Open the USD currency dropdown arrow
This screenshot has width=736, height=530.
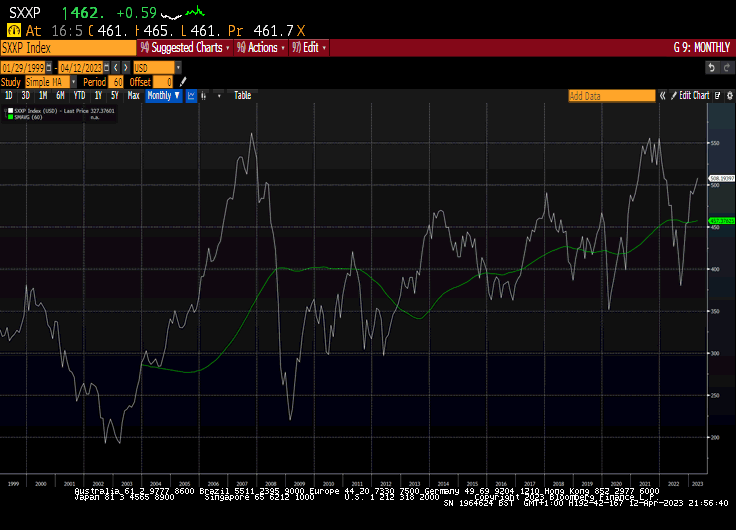pyautogui.click(x=178, y=68)
